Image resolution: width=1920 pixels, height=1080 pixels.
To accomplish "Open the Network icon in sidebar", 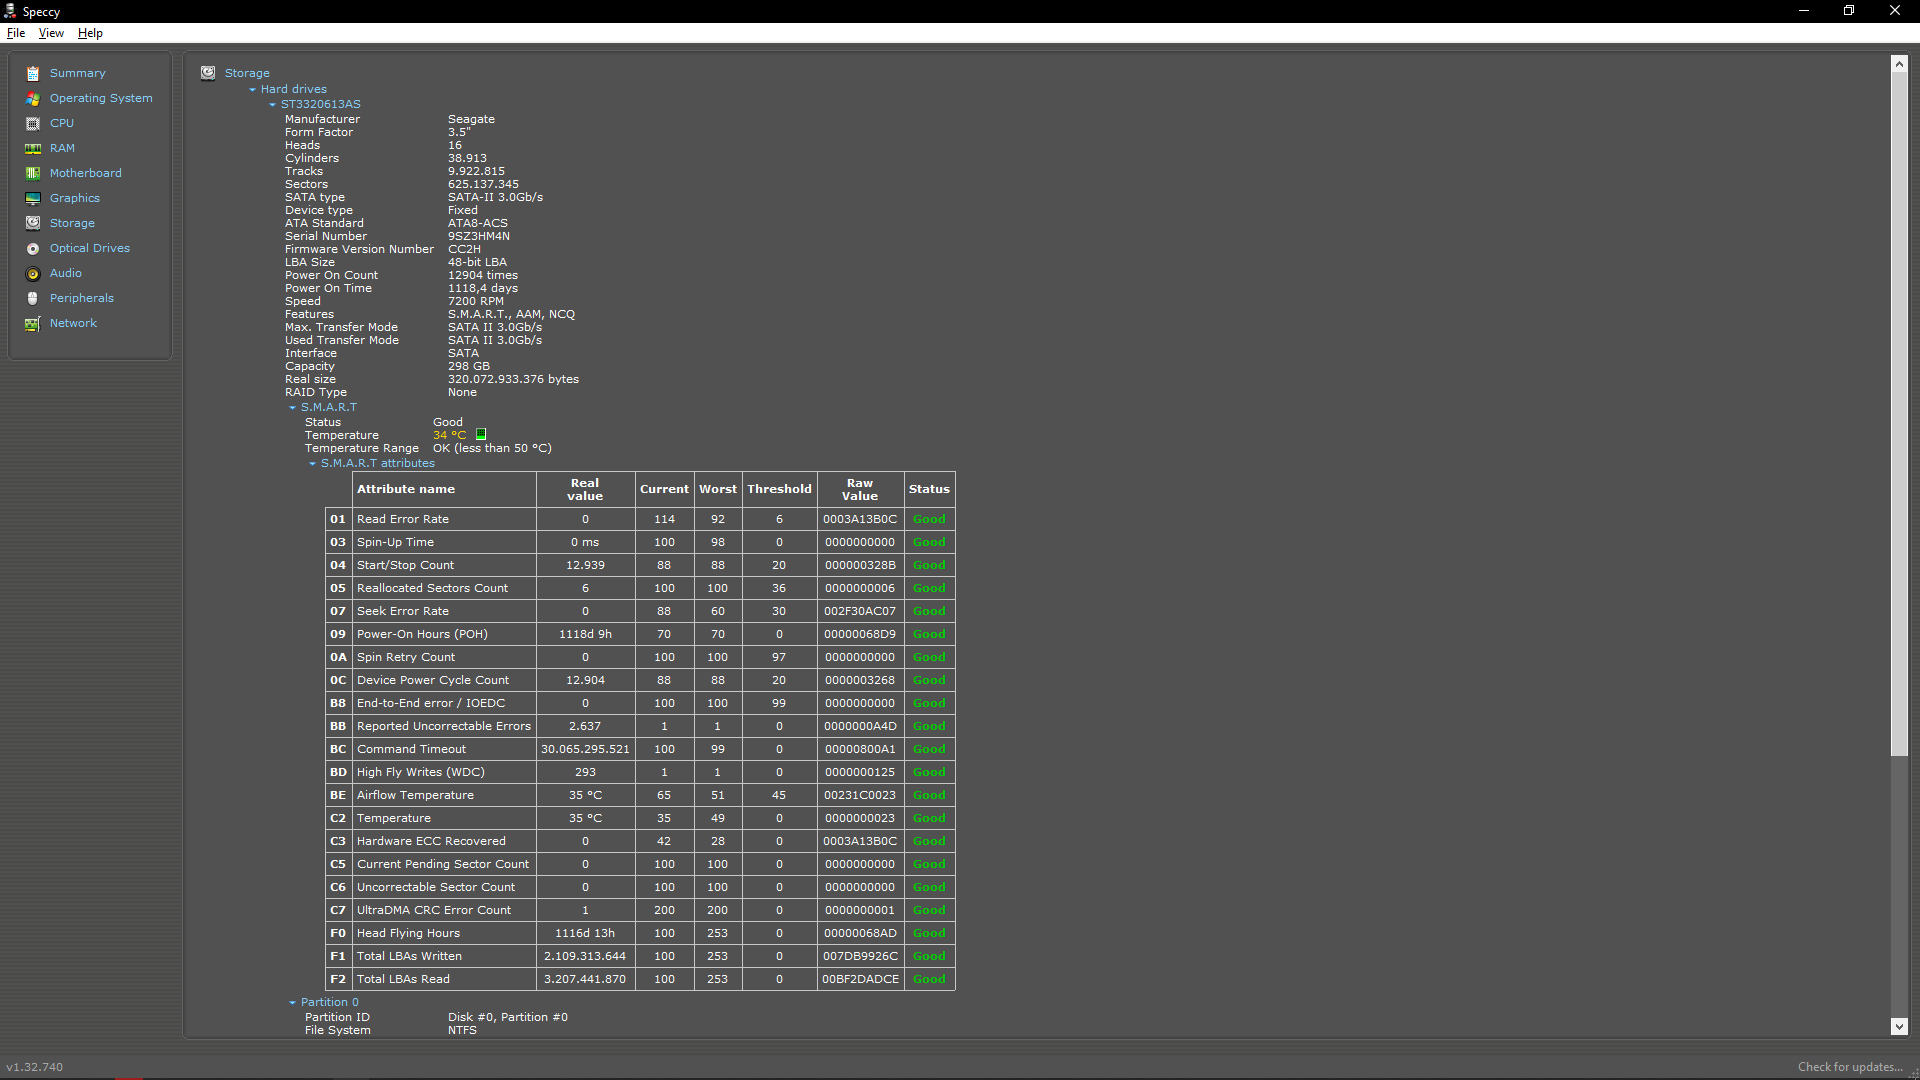I will coord(33,323).
